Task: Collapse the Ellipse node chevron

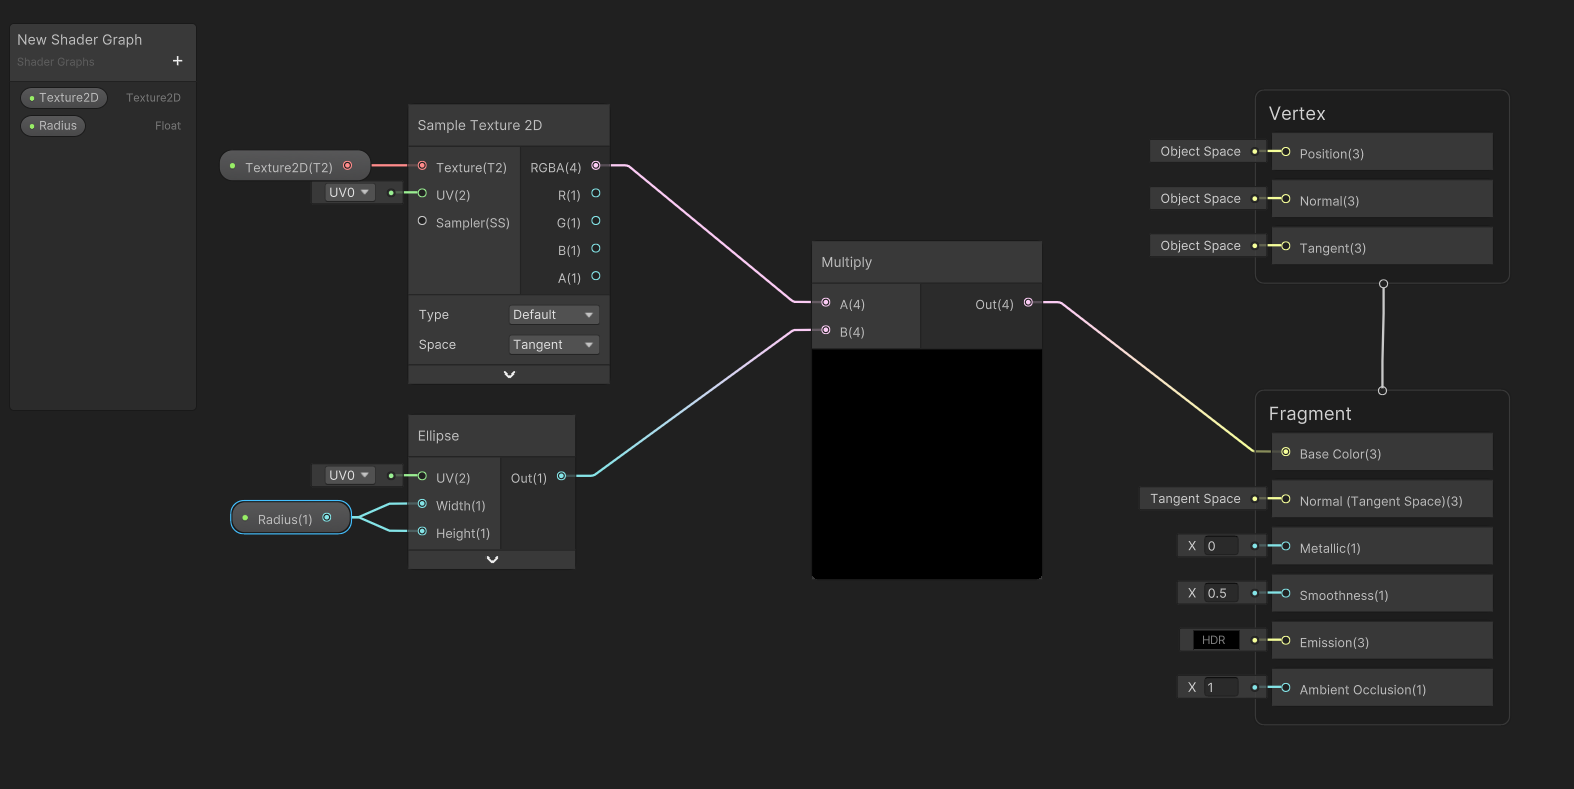Action: tap(492, 559)
